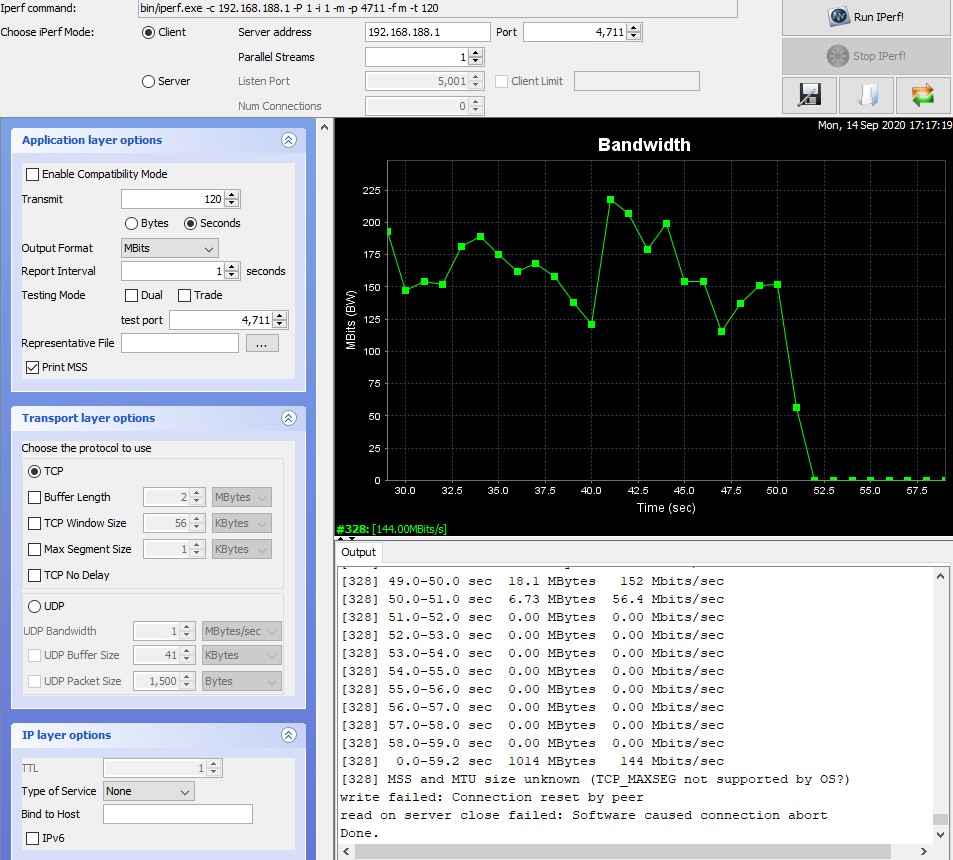The height and width of the screenshot is (860, 953).
Task: Select the UDP protocol radio button
Action: [x=35, y=607]
